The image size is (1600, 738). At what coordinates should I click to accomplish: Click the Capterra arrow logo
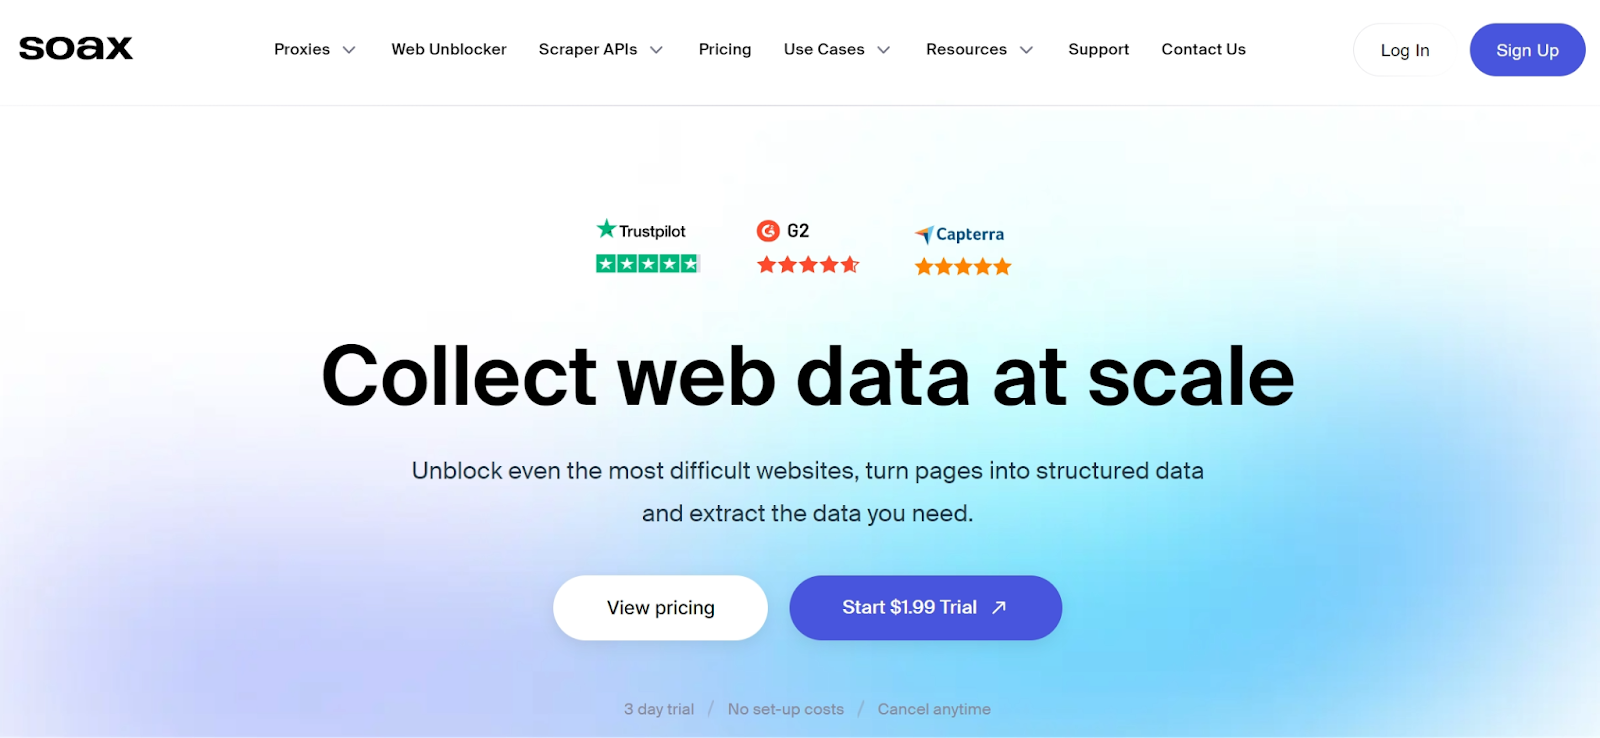click(x=924, y=234)
